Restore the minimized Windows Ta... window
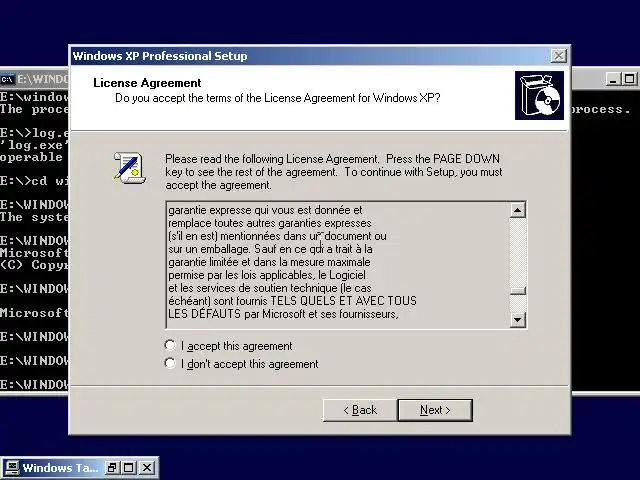Screen dimensions: 640x480 coord(111,467)
